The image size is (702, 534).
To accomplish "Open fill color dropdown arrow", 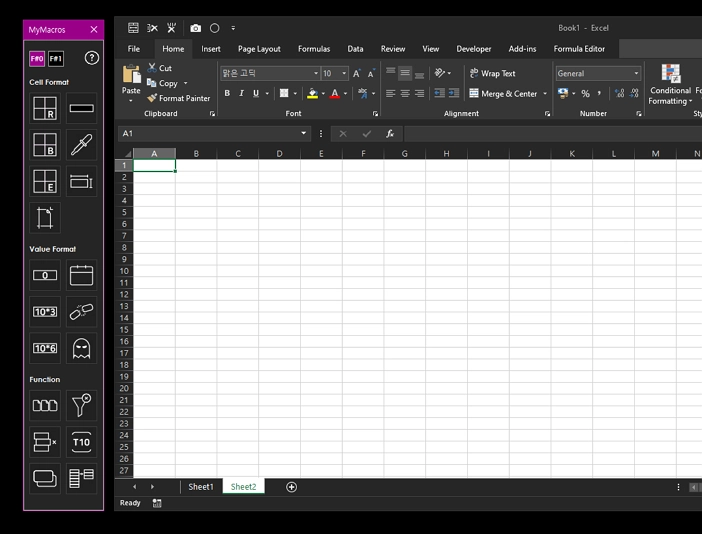I will [323, 94].
